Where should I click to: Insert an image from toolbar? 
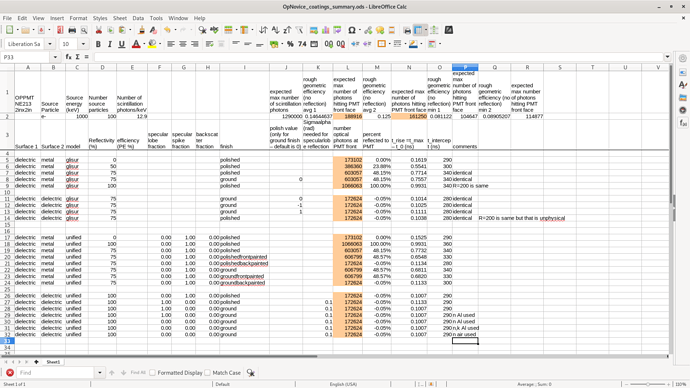314,30
